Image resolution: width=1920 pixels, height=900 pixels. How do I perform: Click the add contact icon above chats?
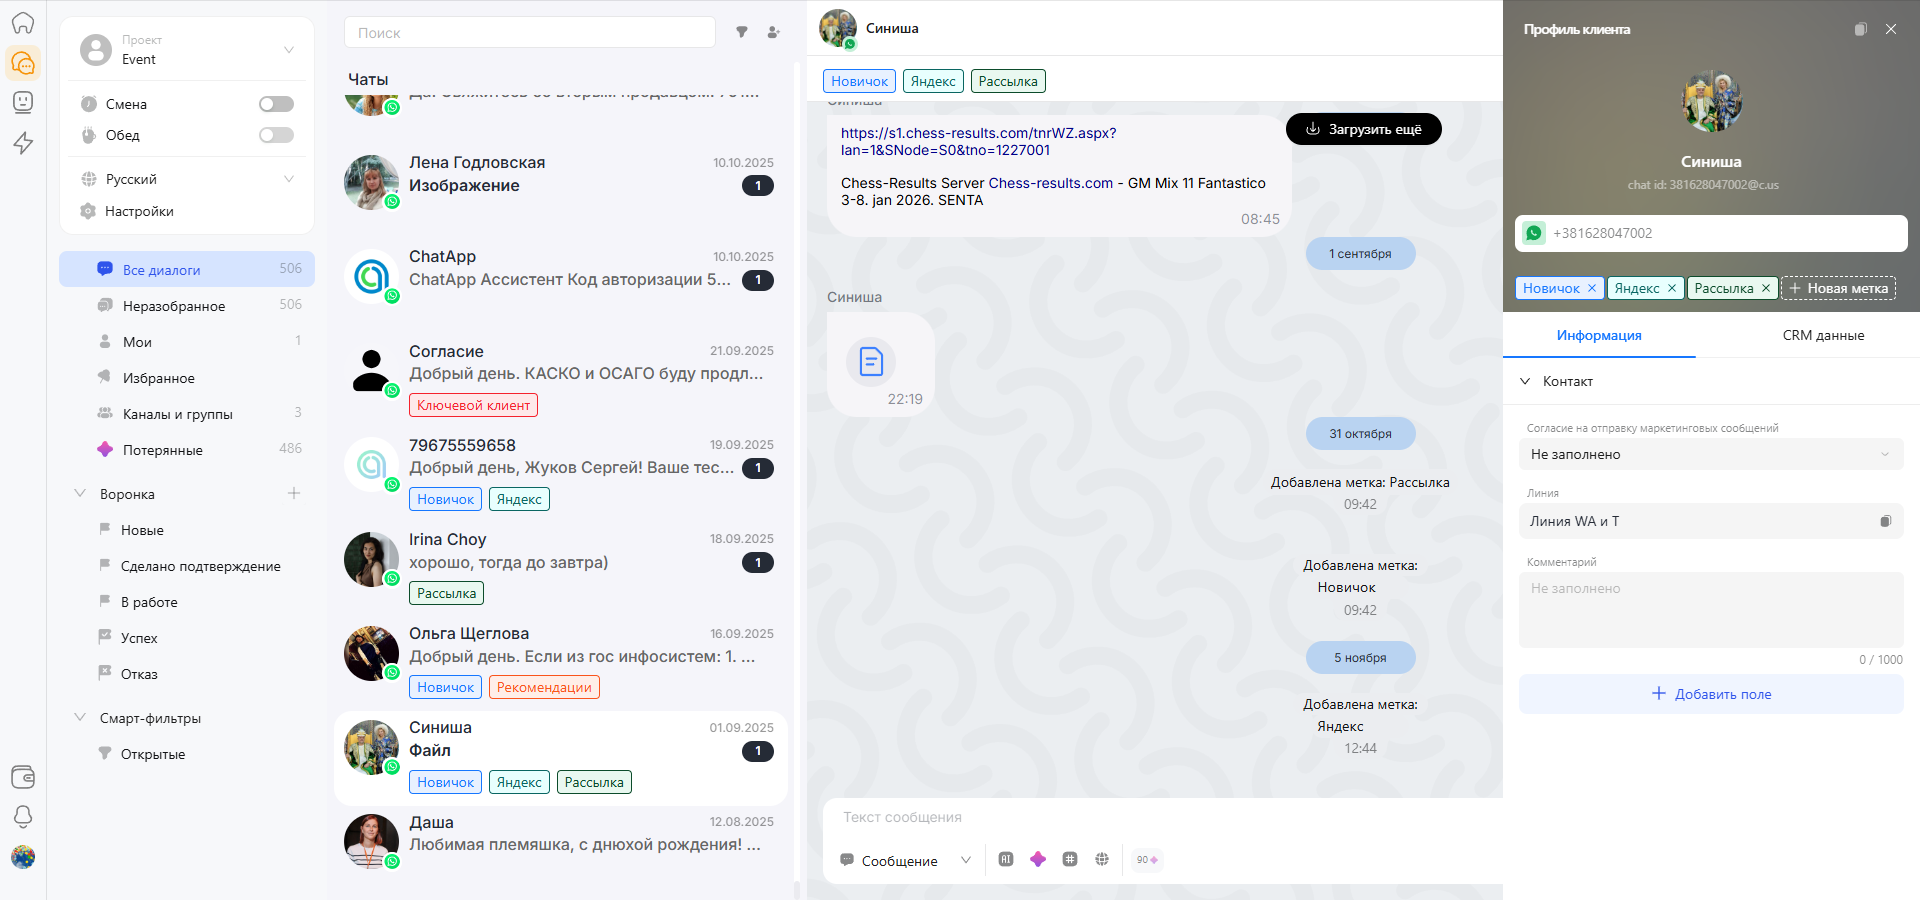(773, 32)
